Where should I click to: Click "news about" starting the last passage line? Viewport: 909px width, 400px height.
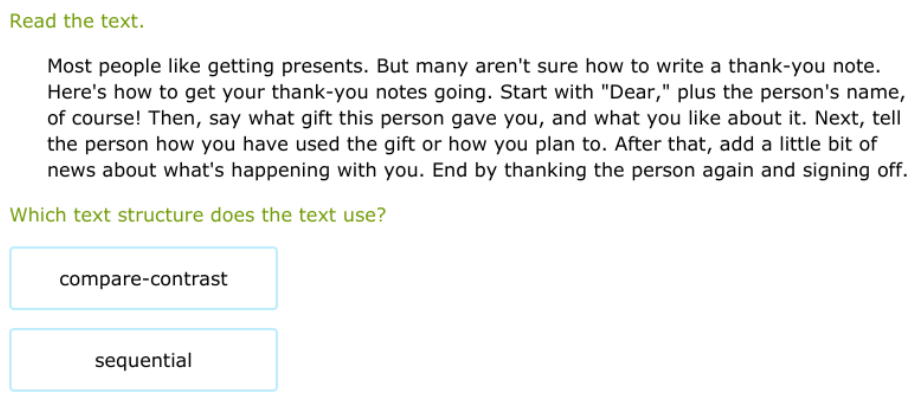pyautogui.click(x=92, y=170)
